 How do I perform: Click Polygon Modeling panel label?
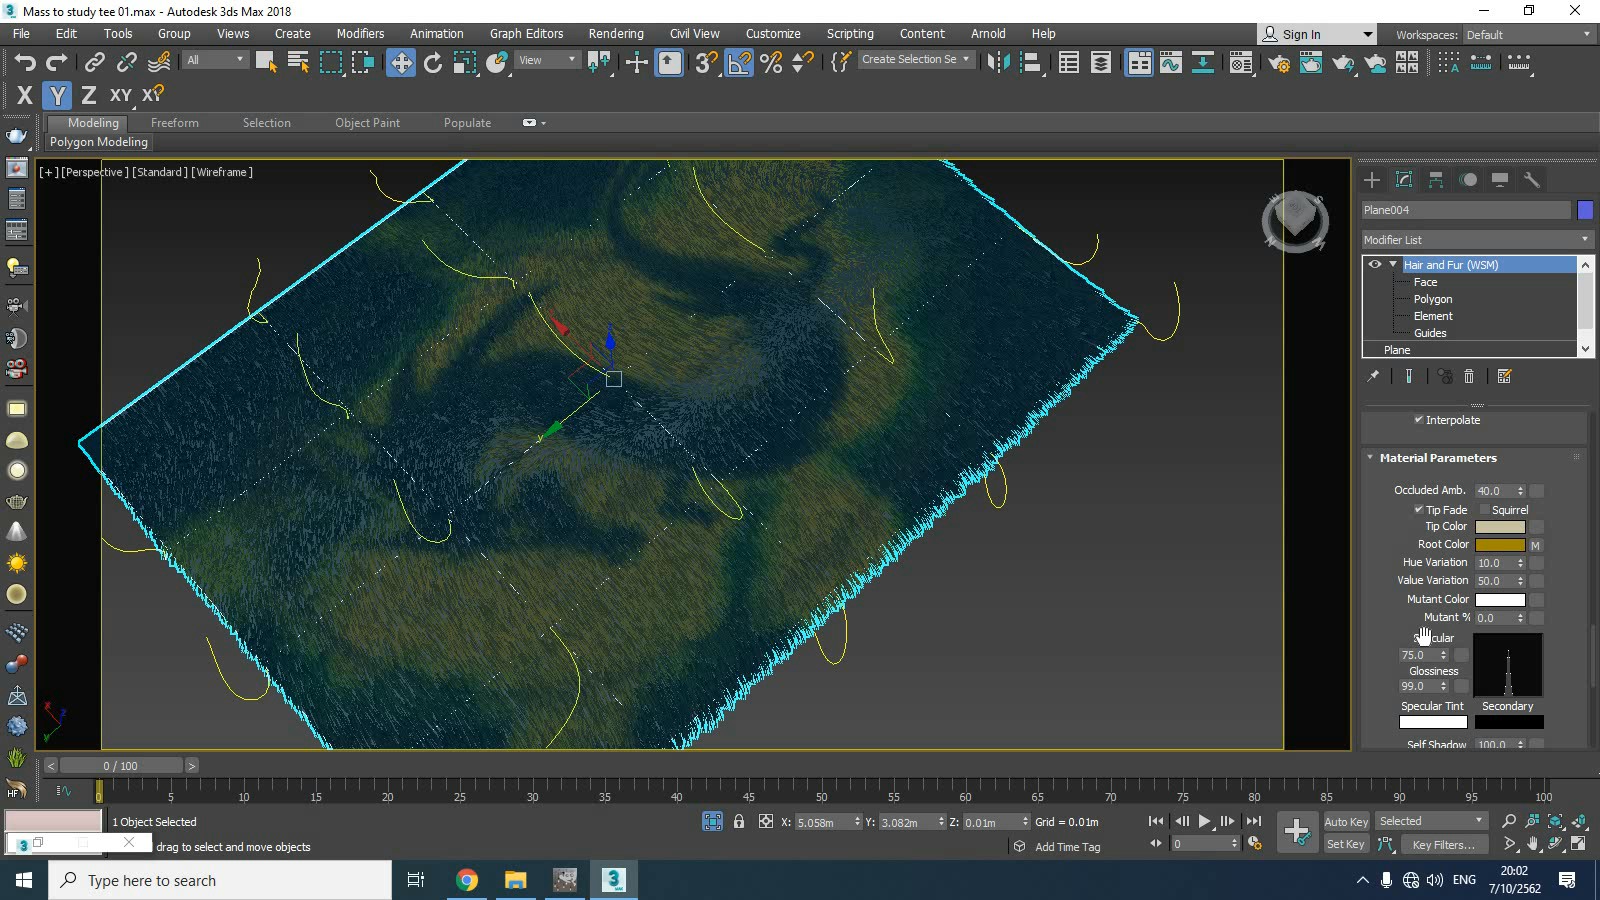(x=99, y=142)
